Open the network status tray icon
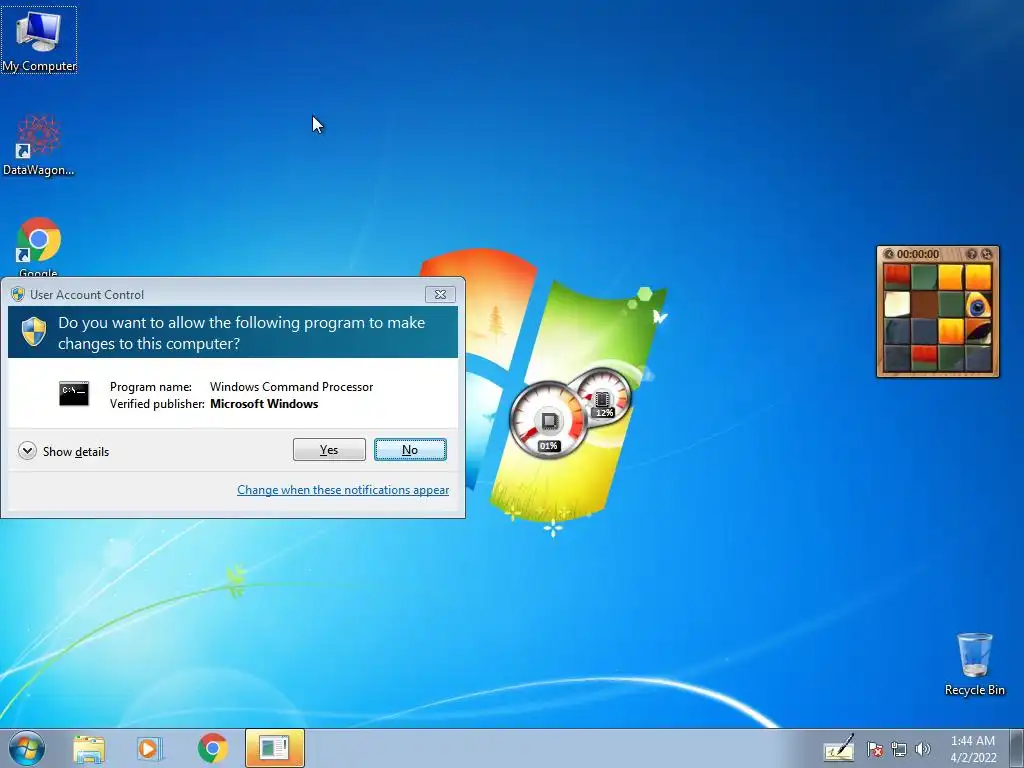The height and width of the screenshot is (768, 1024). [899, 749]
